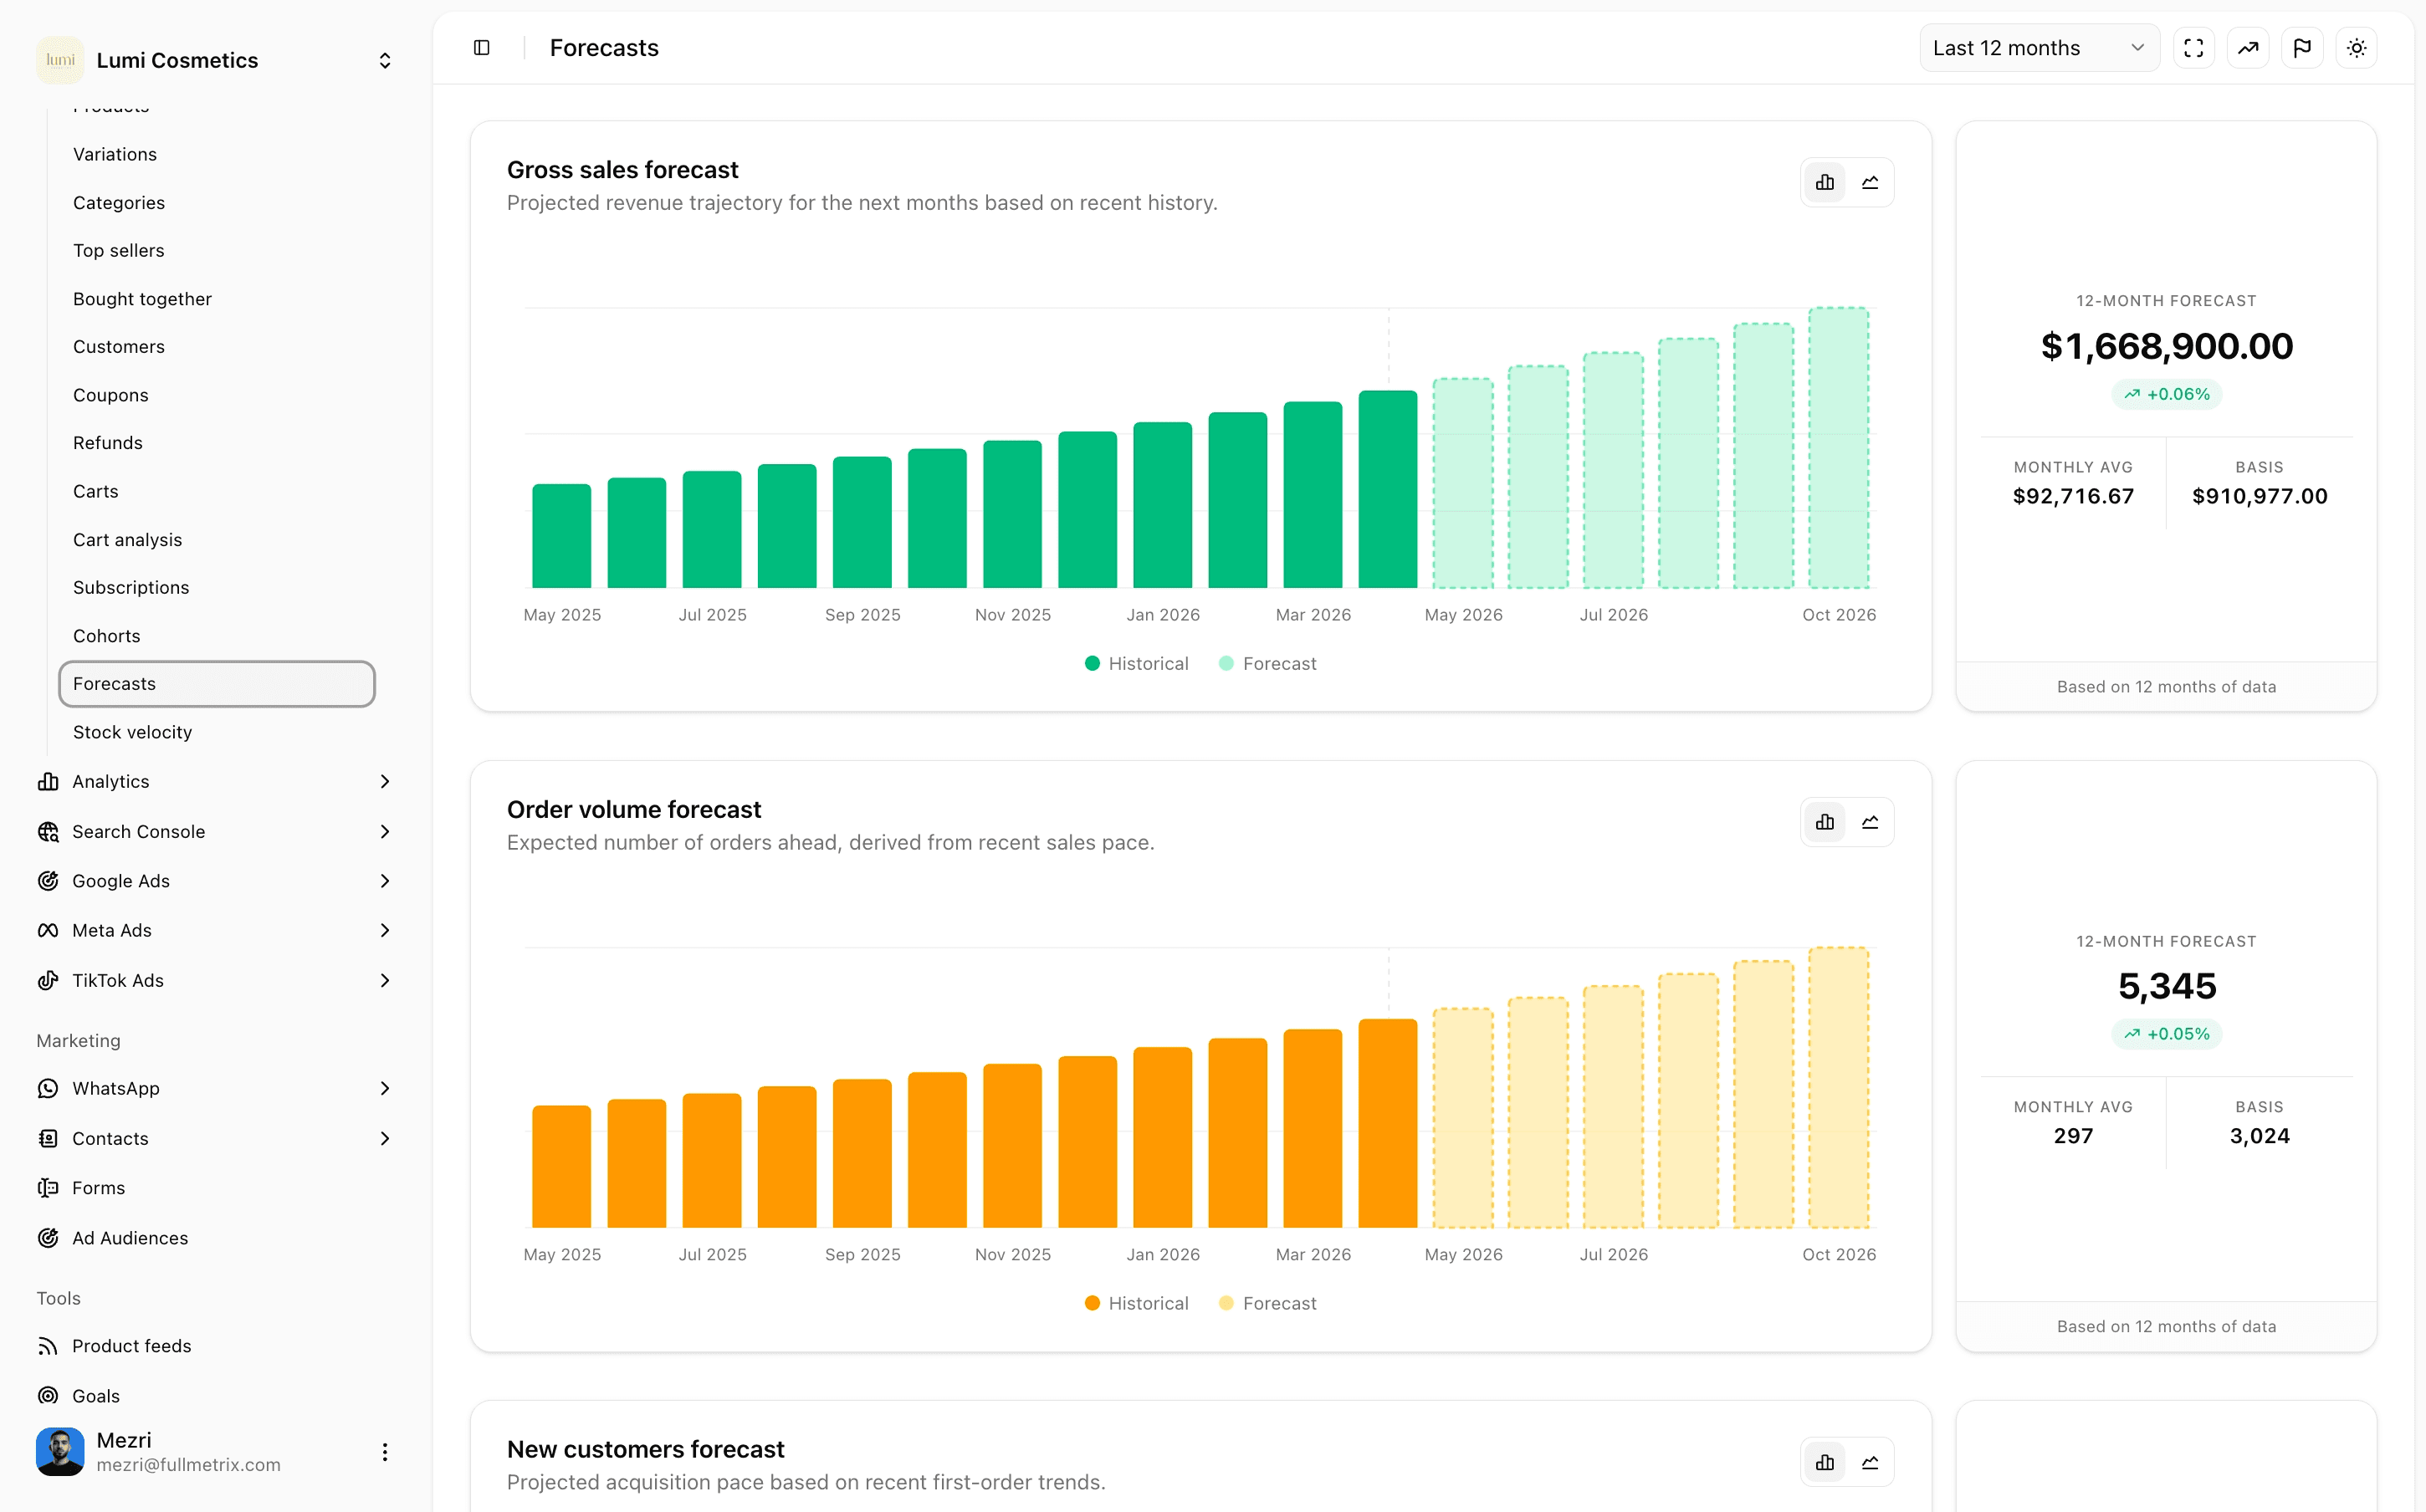2426x1512 pixels.
Task: Open Coupons in sidebar
Action: click(111, 395)
